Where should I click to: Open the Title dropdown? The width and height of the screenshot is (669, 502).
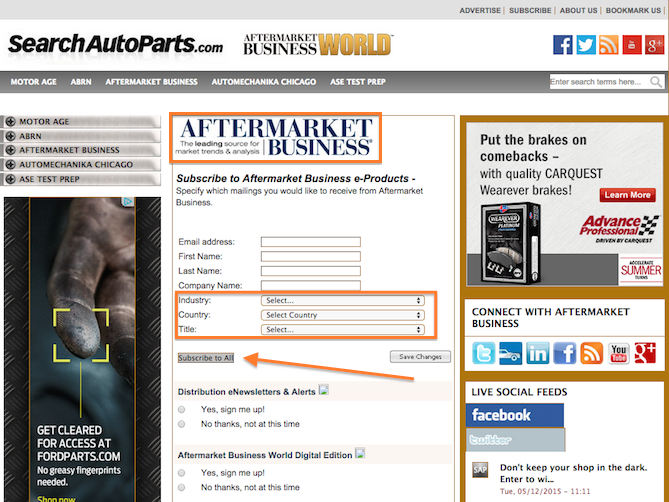pos(343,329)
